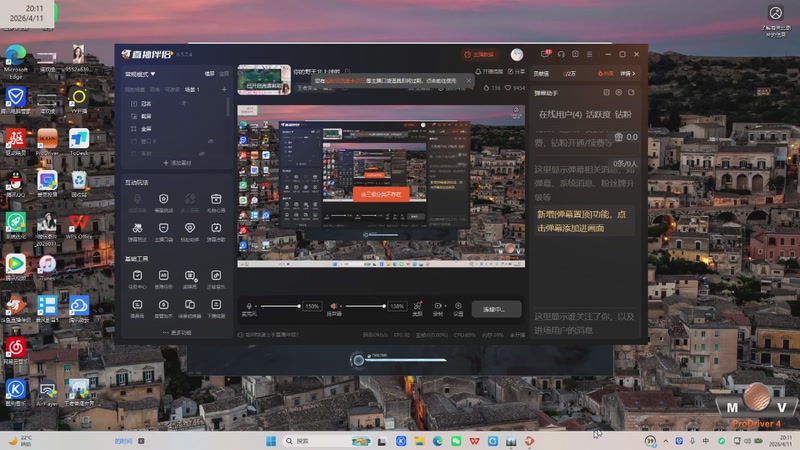
Task: Edit the stream title pencil icon
Action: click(x=347, y=71)
